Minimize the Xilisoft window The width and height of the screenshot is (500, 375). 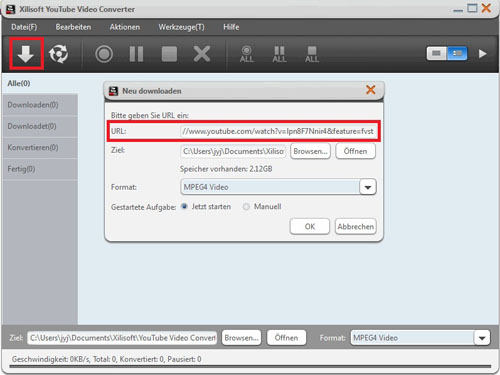tap(458, 10)
